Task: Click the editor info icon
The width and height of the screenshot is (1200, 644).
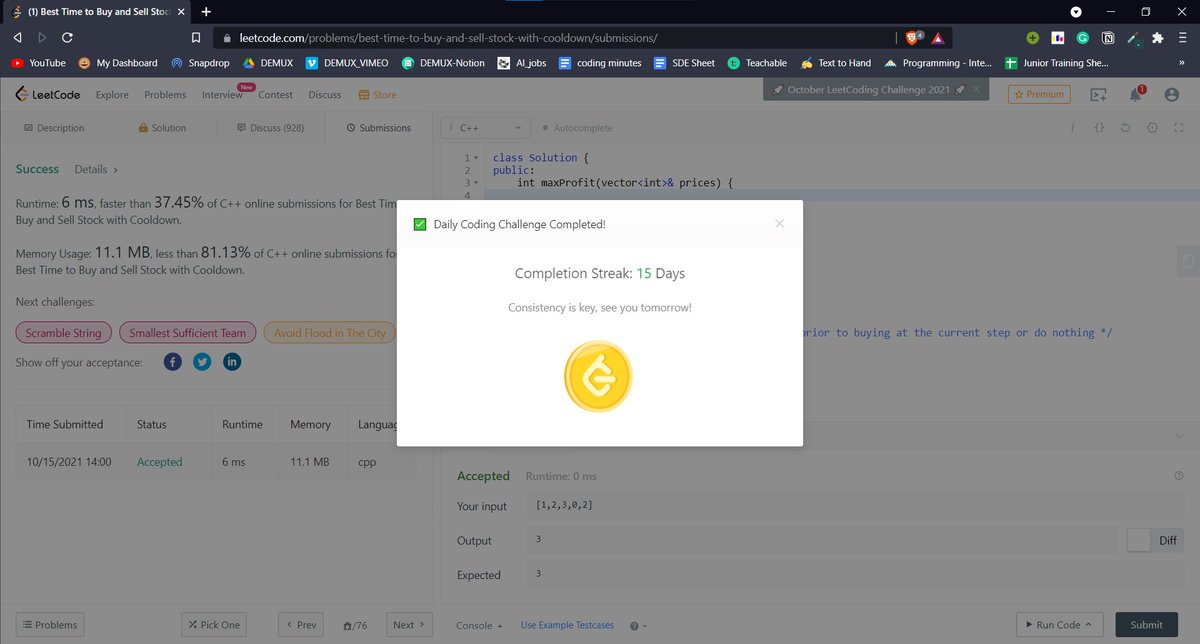Action: pos(1072,128)
